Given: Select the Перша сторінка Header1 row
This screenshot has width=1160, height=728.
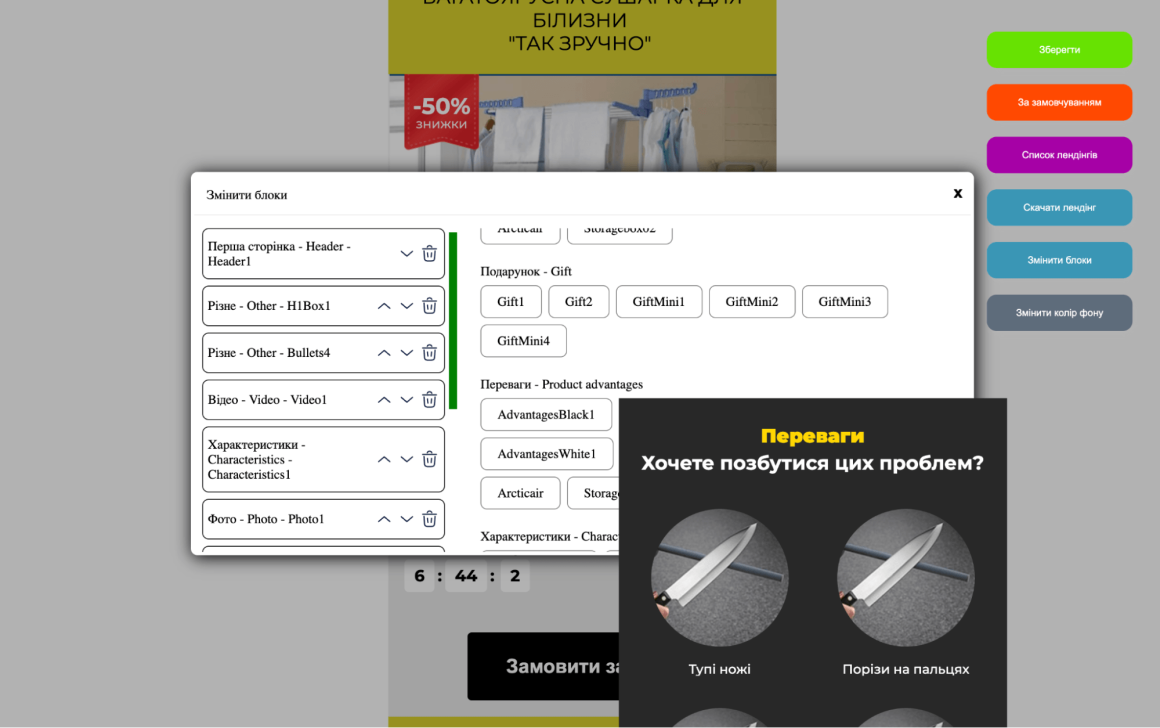Looking at the screenshot, I should tap(323, 254).
